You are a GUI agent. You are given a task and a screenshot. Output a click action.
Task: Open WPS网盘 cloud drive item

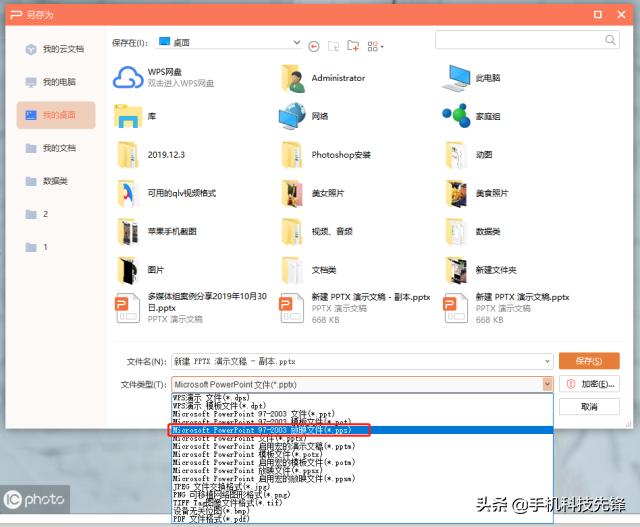pyautogui.click(x=164, y=77)
